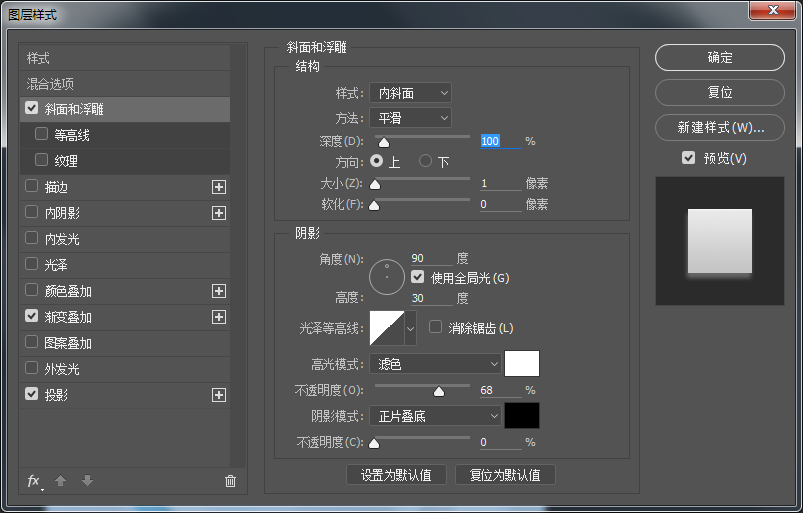Select the 外发光 effect row
Viewport: 803px width, 513px height.
pos(125,369)
